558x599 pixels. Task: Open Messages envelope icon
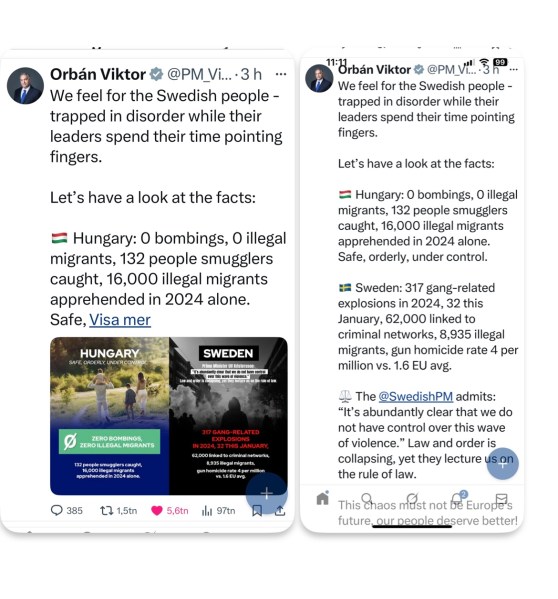click(x=501, y=499)
